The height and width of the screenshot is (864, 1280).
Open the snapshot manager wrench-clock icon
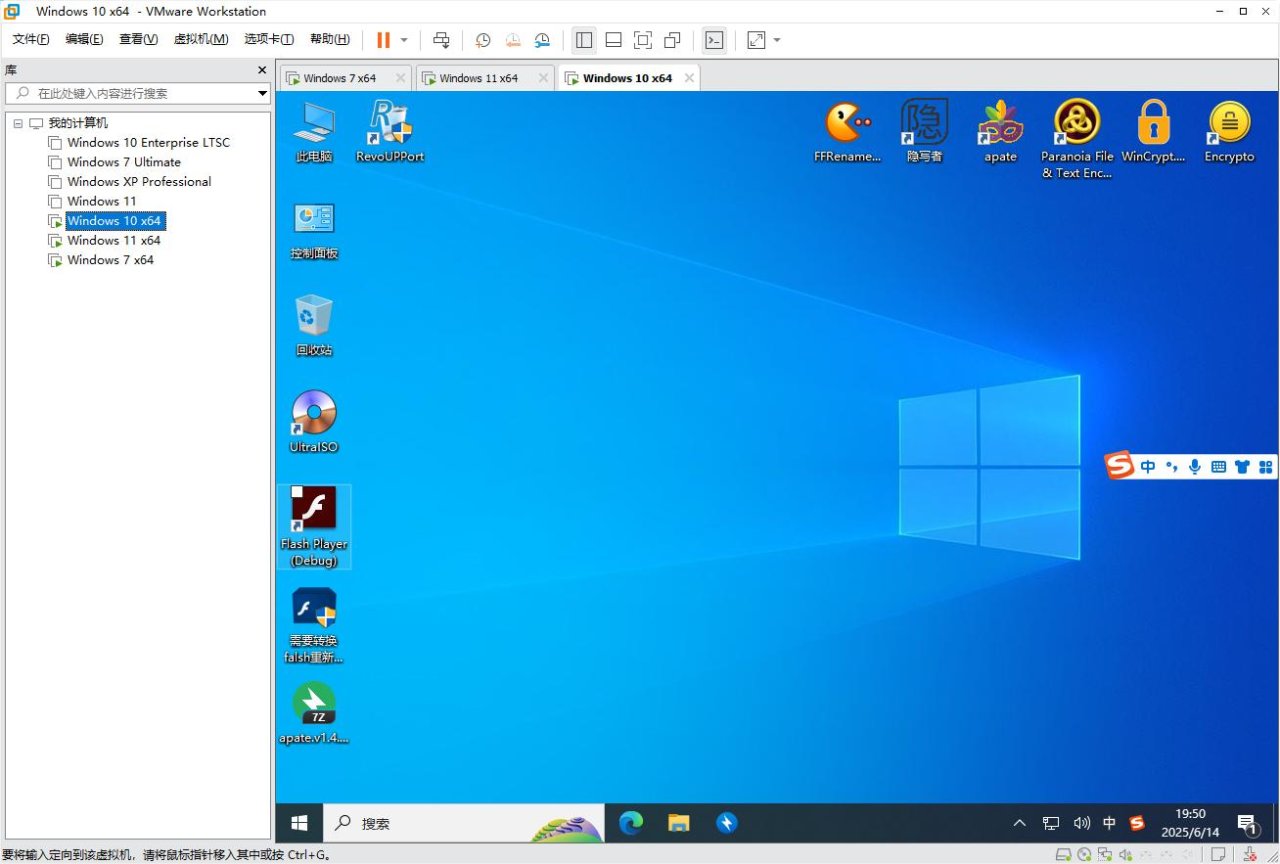click(542, 40)
